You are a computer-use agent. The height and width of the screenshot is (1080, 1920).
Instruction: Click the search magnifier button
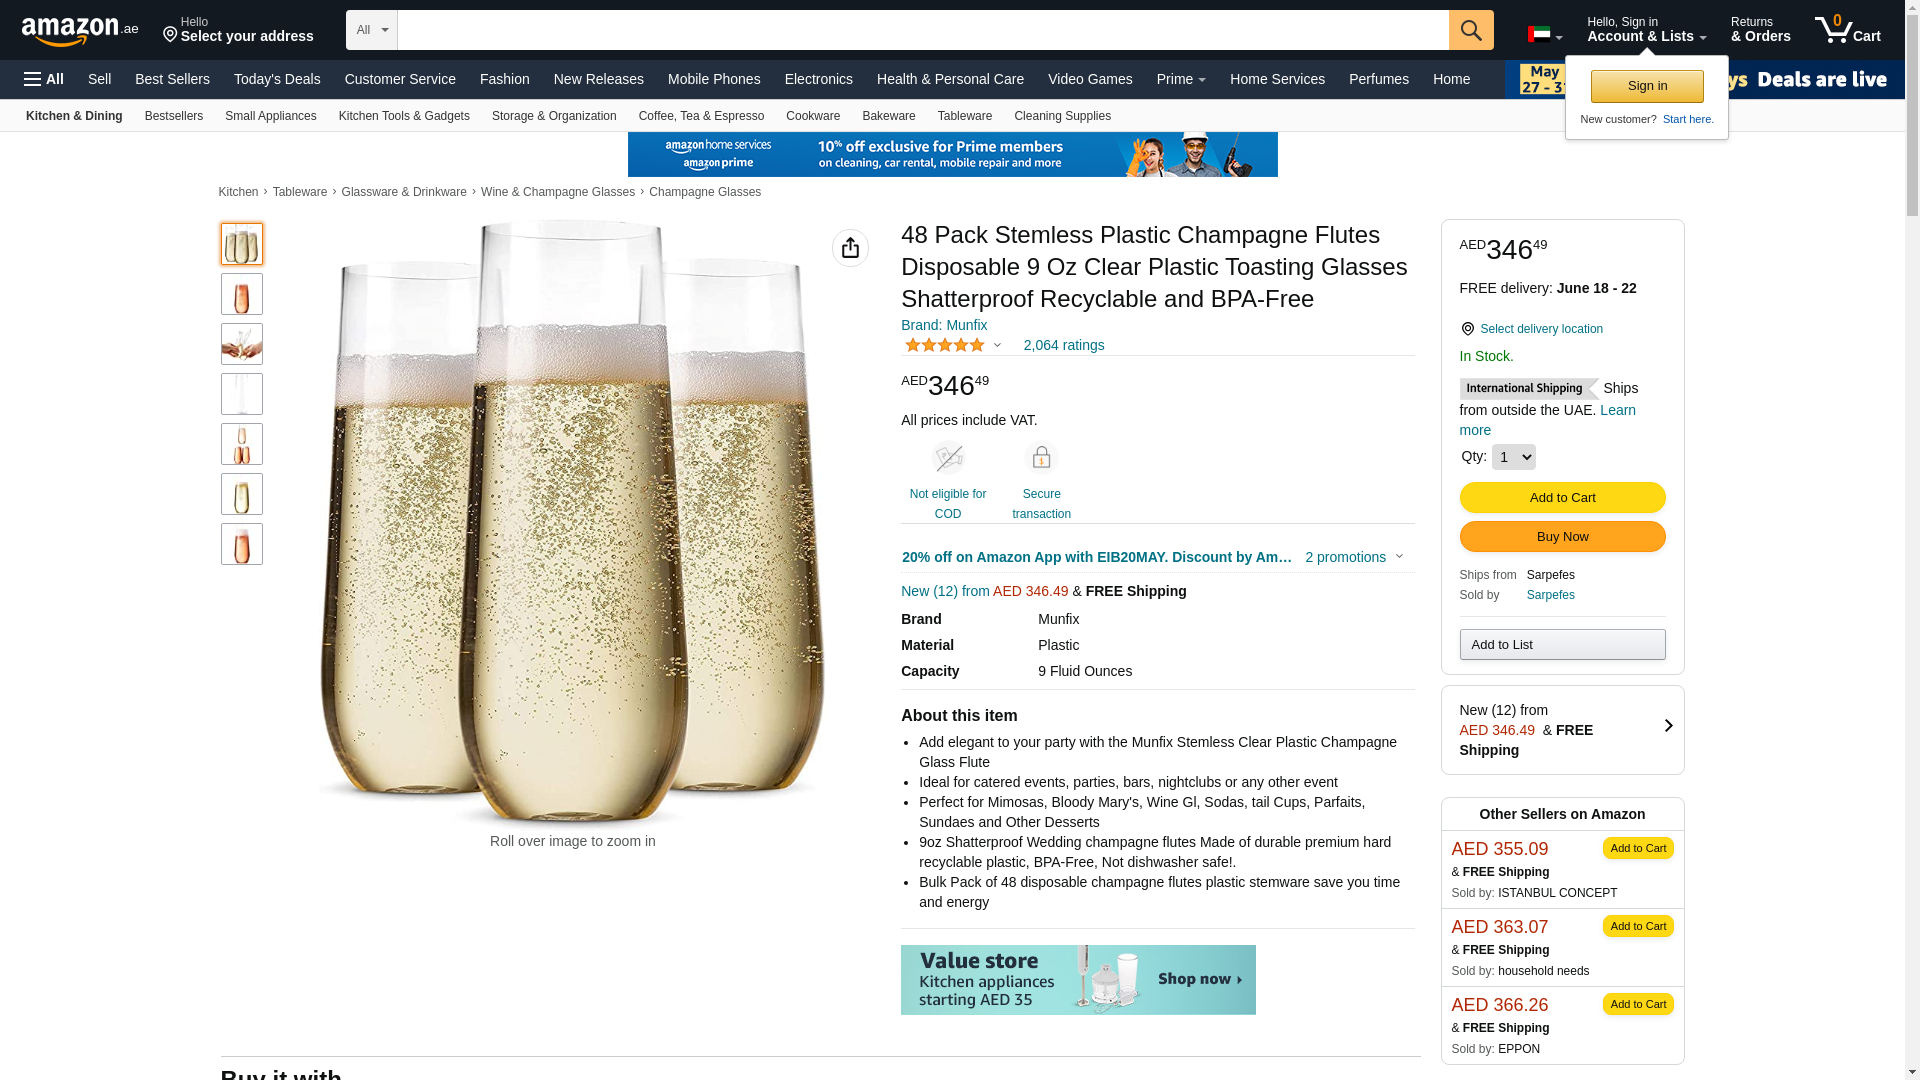click(1470, 30)
